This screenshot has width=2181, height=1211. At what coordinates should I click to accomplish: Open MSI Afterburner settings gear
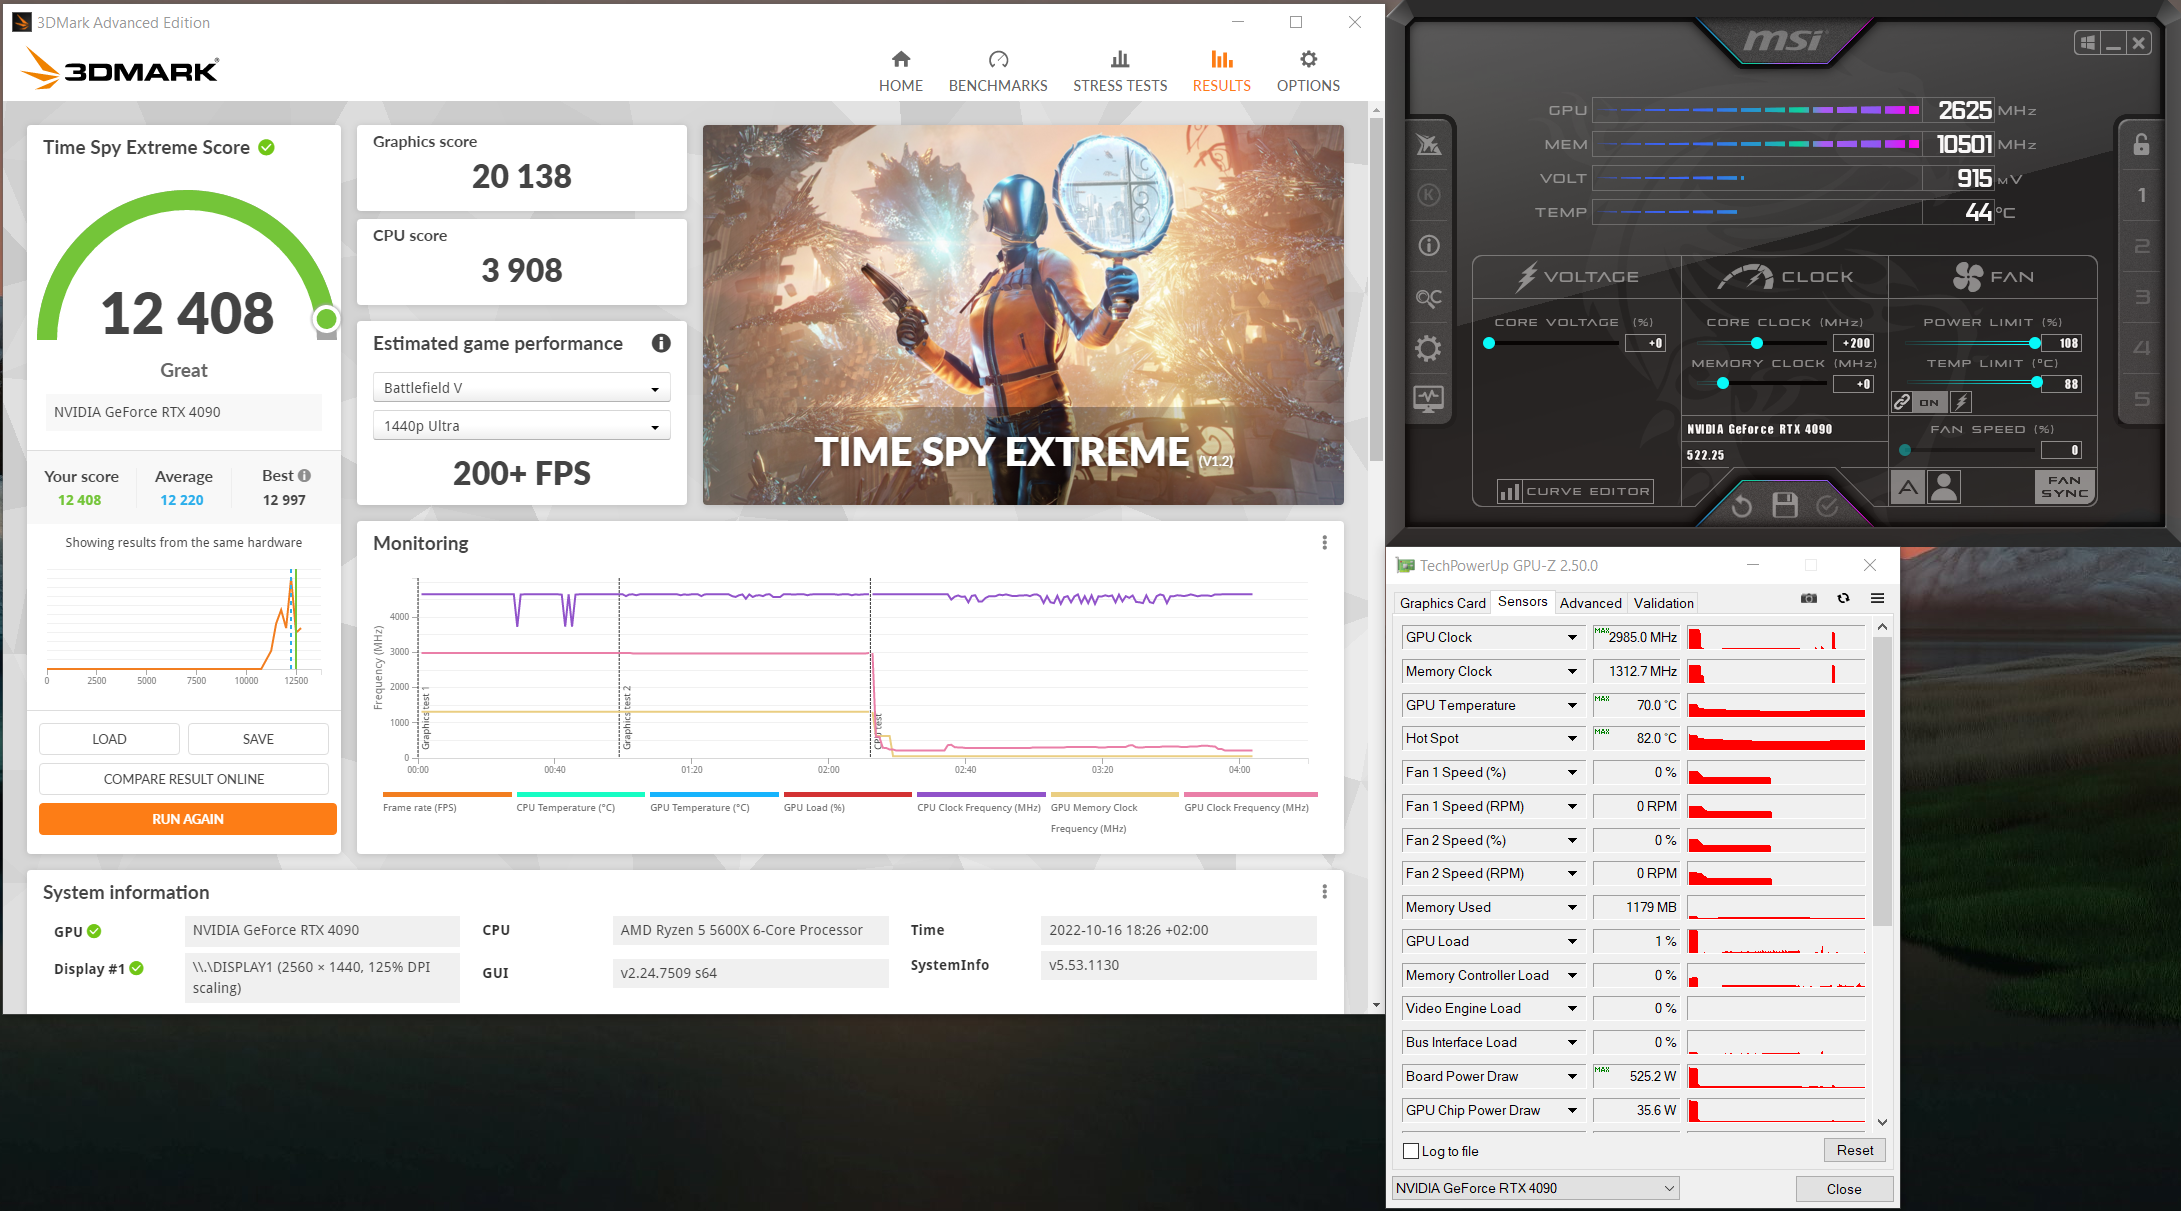tap(1428, 349)
